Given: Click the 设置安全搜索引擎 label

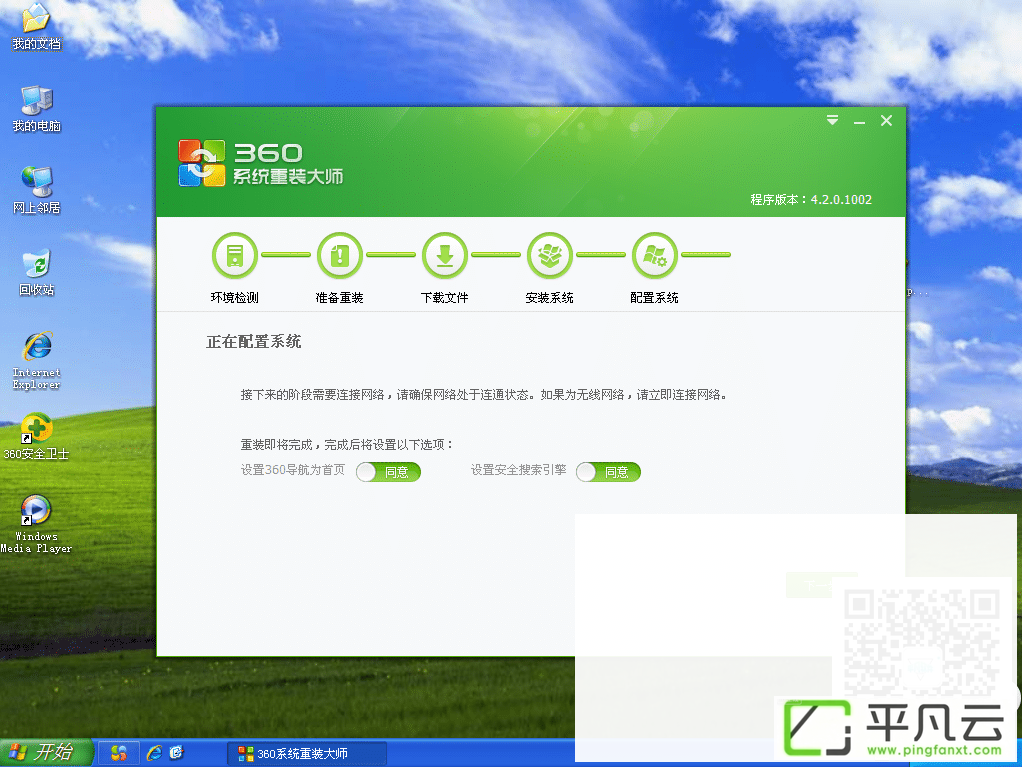Looking at the screenshot, I should (x=519, y=470).
